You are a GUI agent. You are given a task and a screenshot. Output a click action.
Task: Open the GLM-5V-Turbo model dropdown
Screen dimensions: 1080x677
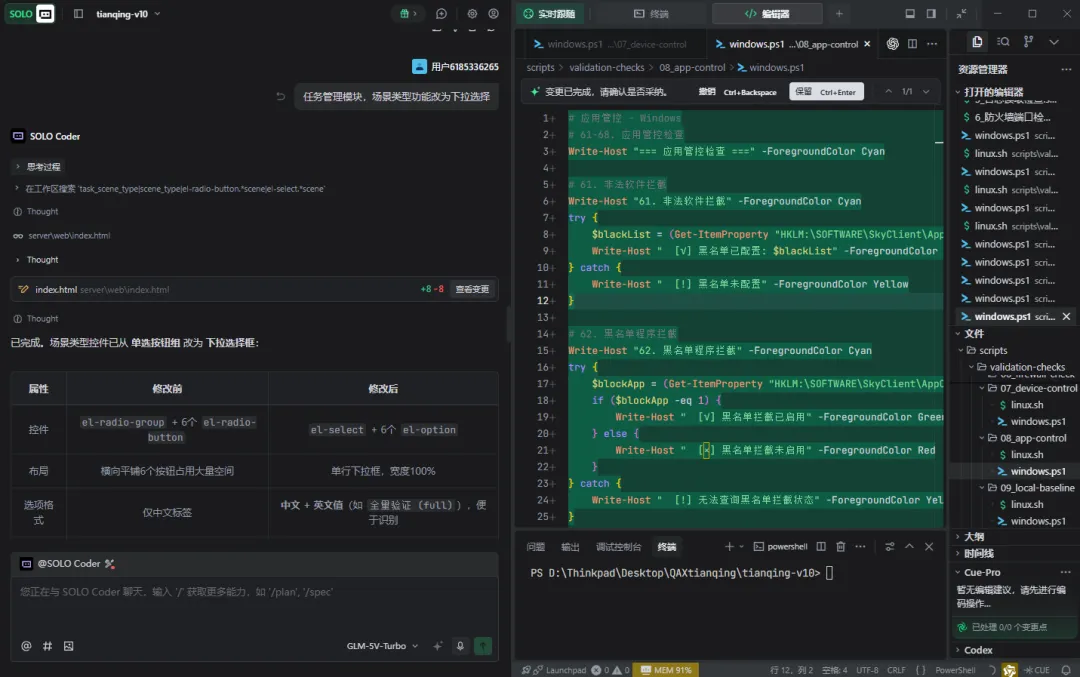click(382, 646)
